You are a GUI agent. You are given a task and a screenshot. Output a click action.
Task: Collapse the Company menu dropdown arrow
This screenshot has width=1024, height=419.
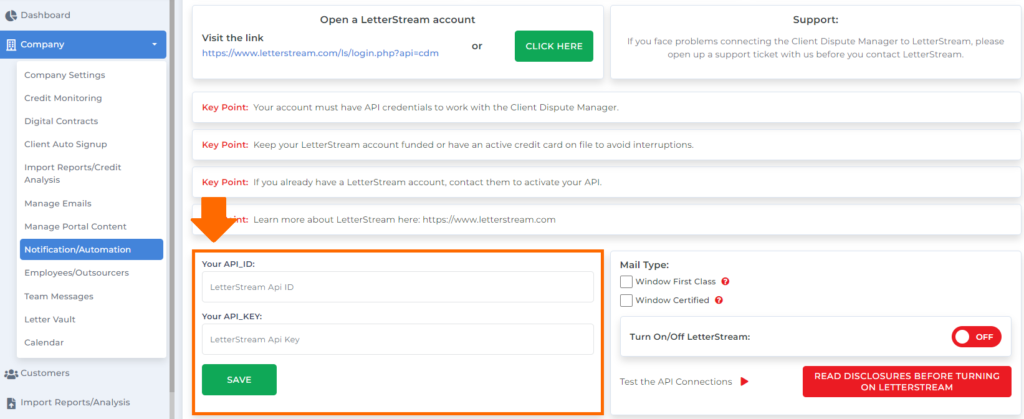pyautogui.click(x=154, y=45)
